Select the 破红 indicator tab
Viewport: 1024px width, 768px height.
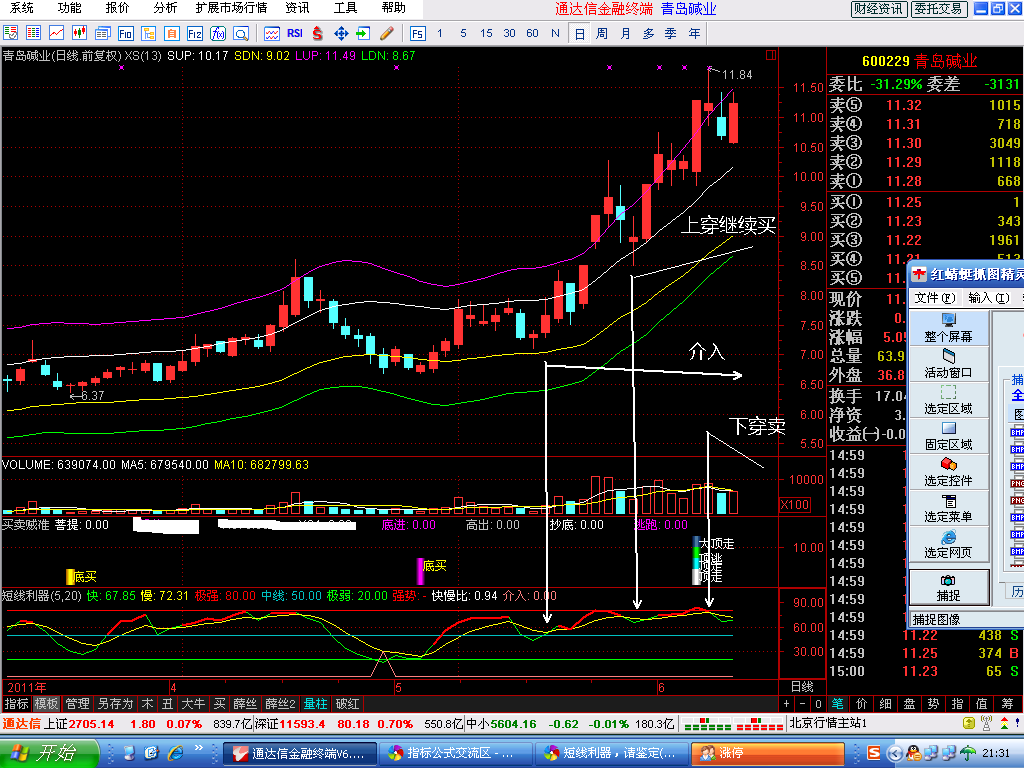[347, 704]
